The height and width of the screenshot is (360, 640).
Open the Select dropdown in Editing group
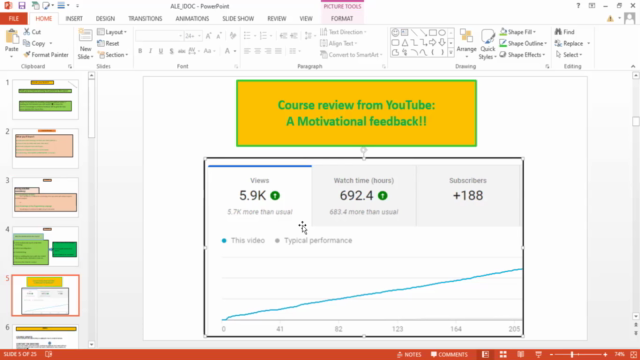coord(569,55)
